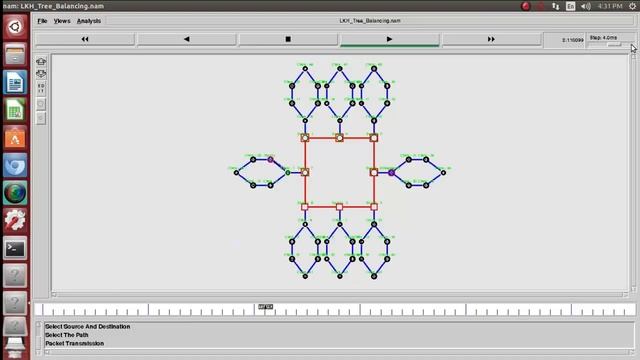Play the animation backward
Image resolution: width=640 pixels, height=360 pixels.
tap(187, 39)
